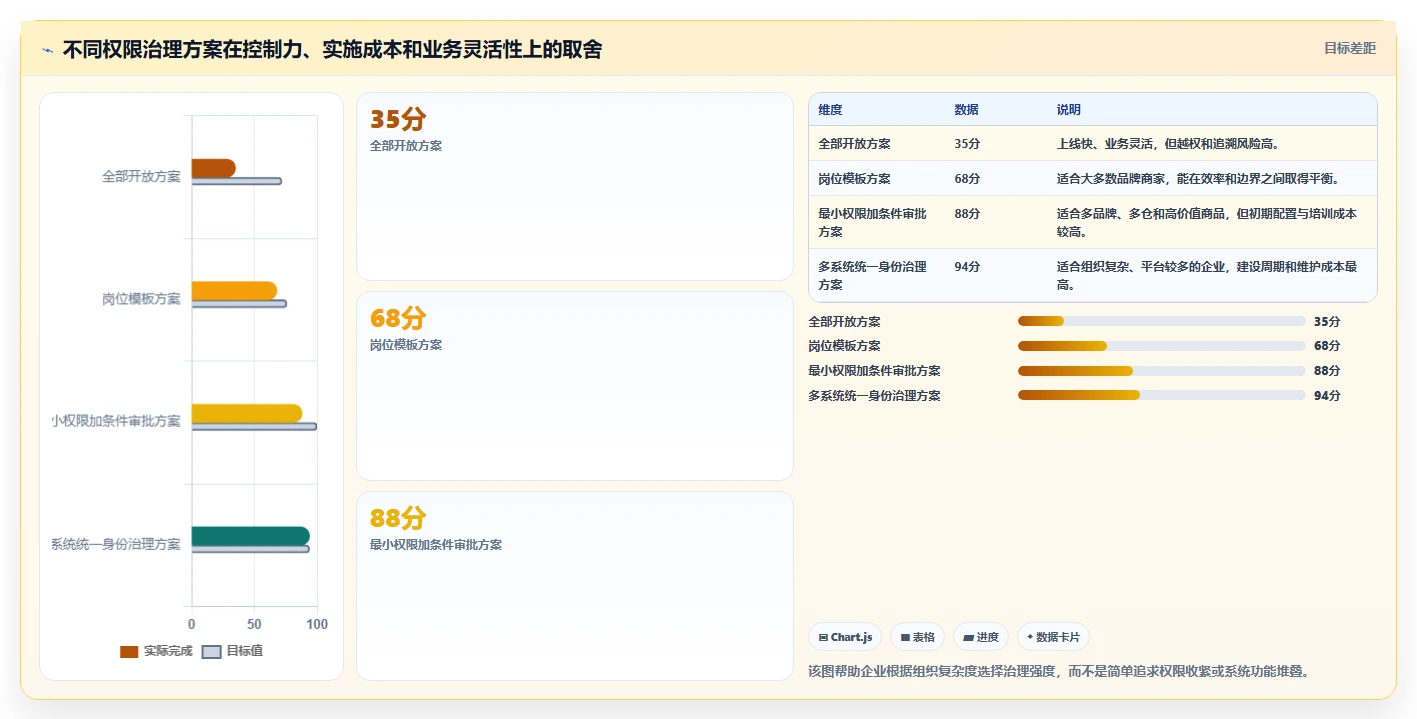
Task: Click the 88分 score heading in the card
Action: coord(398,518)
